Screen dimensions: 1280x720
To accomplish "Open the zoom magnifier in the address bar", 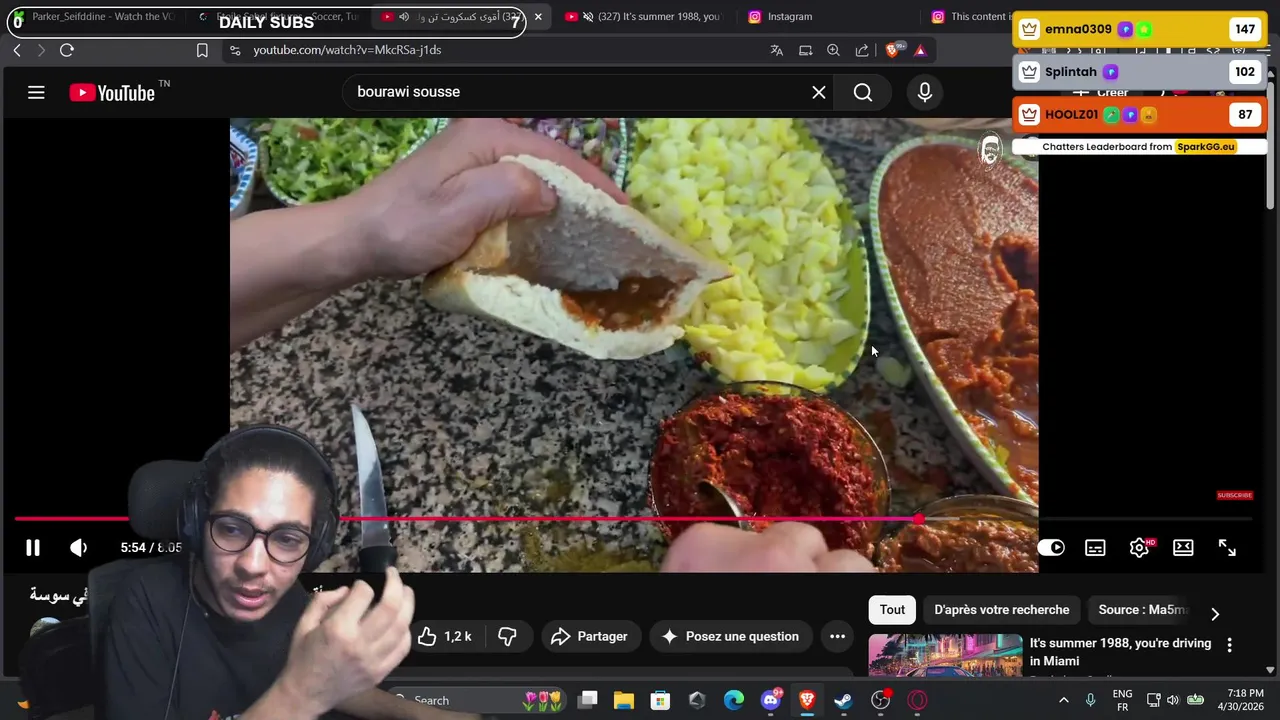I will pyautogui.click(x=833, y=50).
